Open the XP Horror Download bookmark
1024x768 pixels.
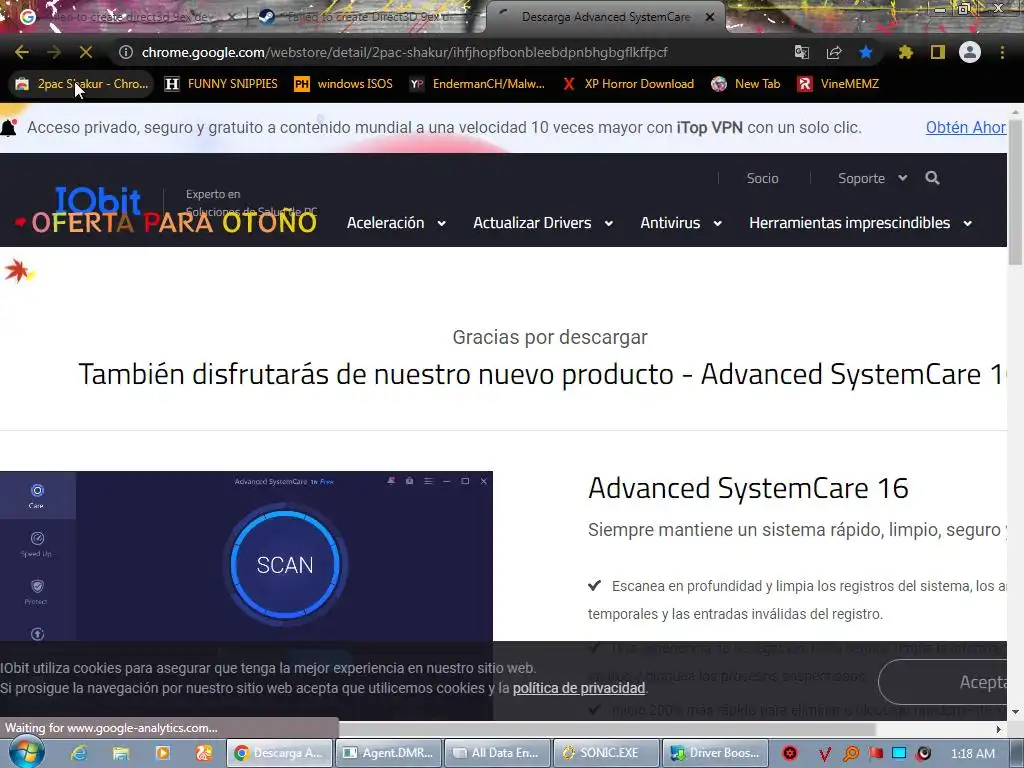(629, 84)
